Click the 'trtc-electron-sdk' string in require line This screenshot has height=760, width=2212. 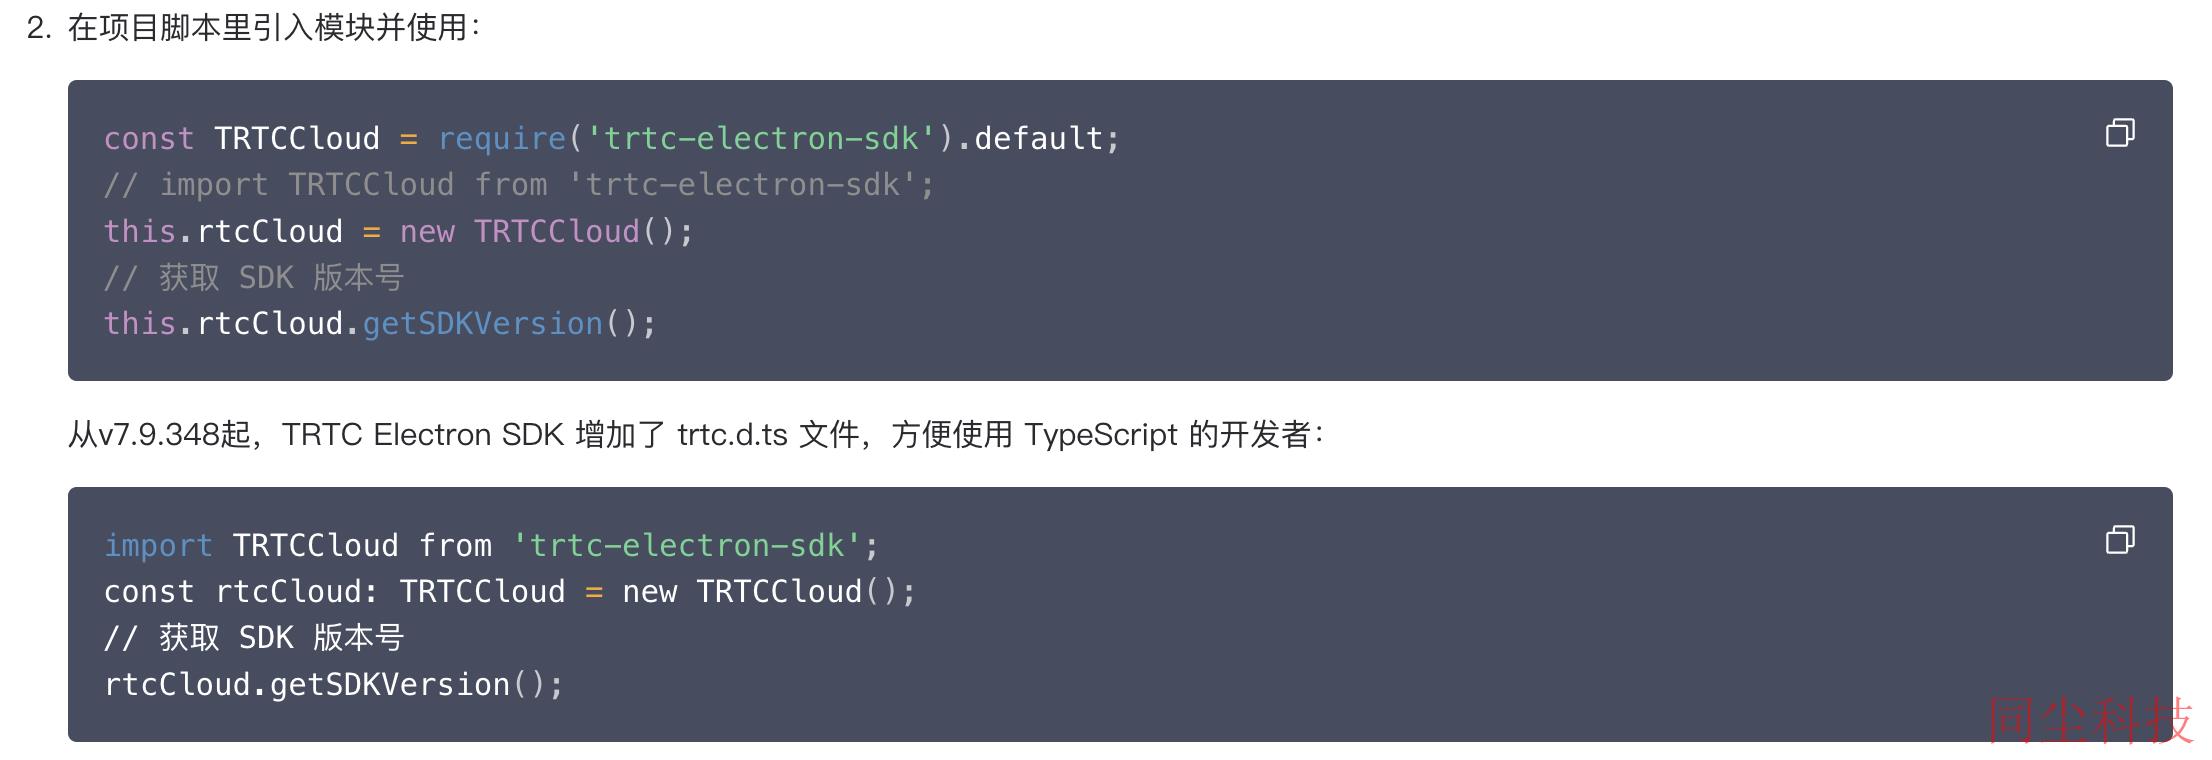coord(761,138)
